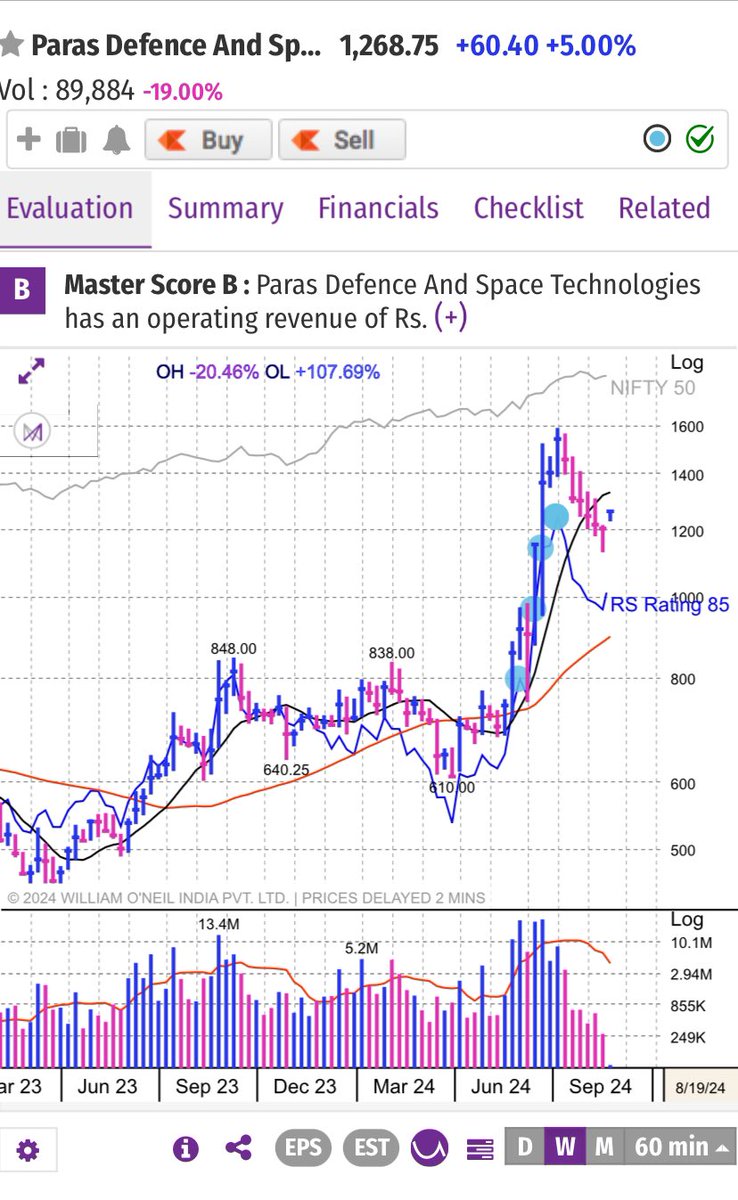Toggle the Log volume scale label

pyautogui.click(x=687, y=919)
